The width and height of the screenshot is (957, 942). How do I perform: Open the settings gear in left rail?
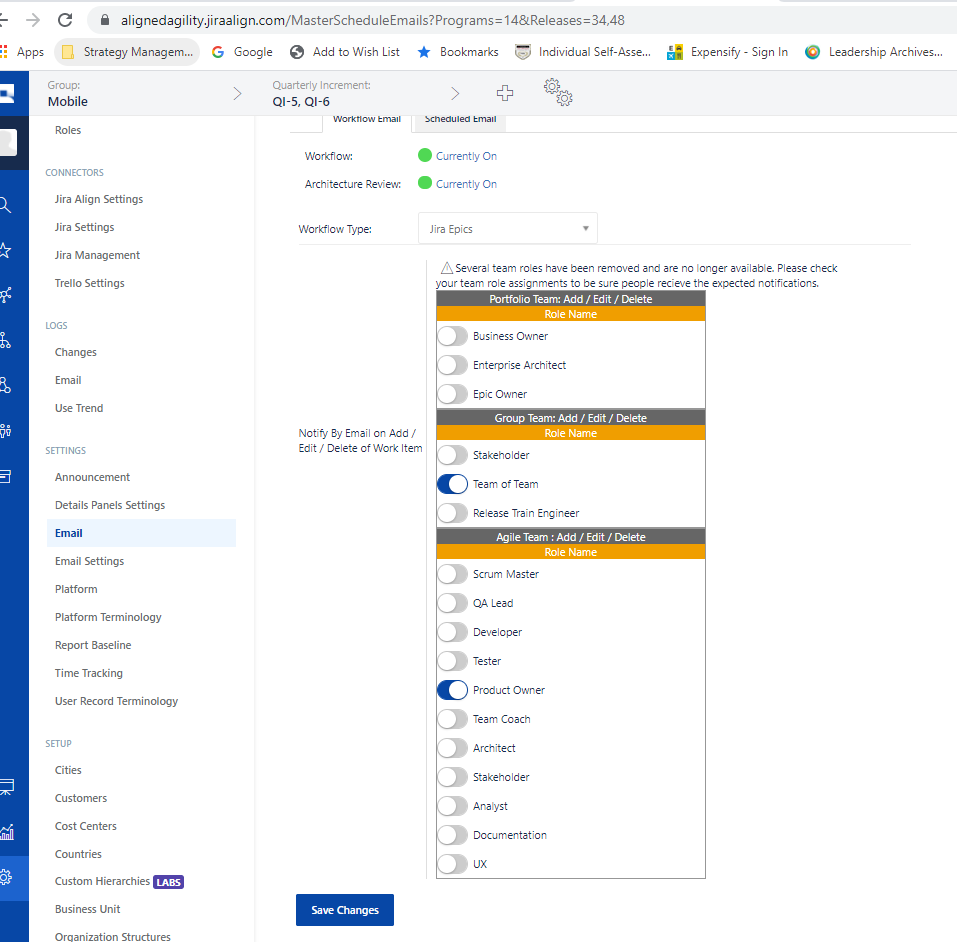5,878
